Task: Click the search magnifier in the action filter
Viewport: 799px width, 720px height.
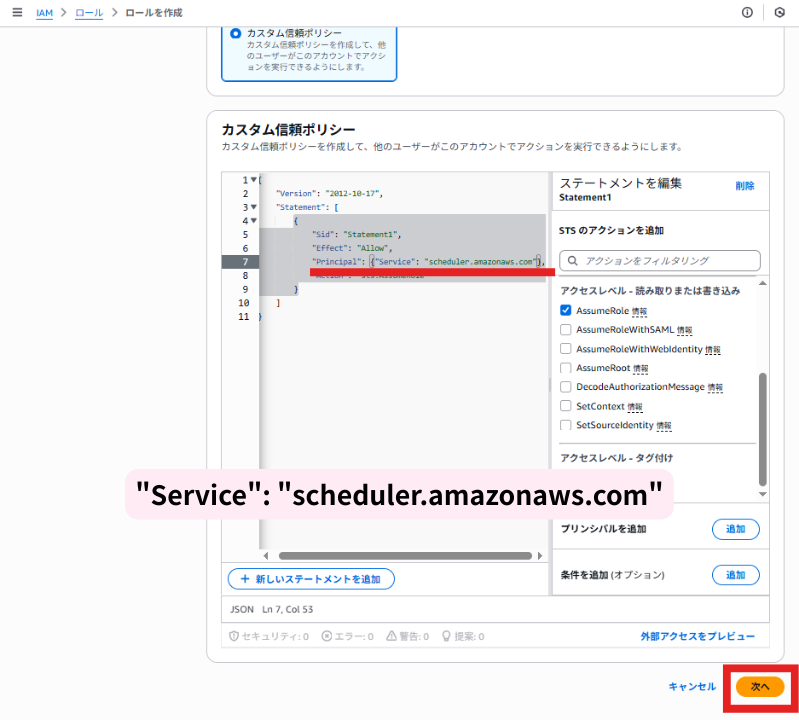Action: 572,260
